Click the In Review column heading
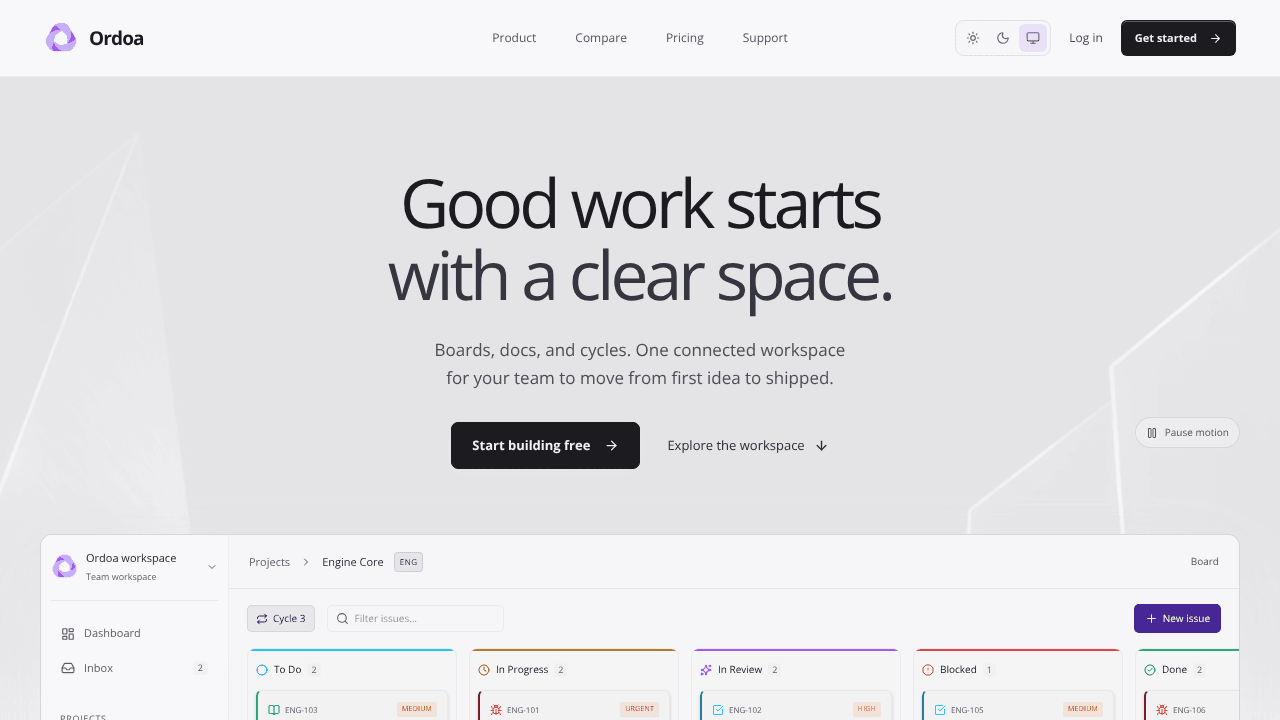The image size is (1280, 720). (x=740, y=670)
